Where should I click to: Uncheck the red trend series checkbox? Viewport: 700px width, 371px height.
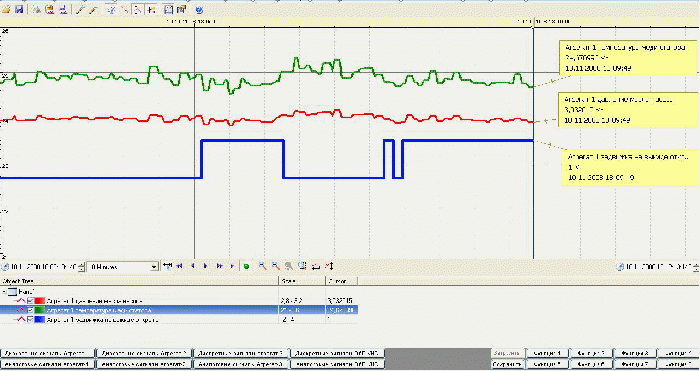30,301
